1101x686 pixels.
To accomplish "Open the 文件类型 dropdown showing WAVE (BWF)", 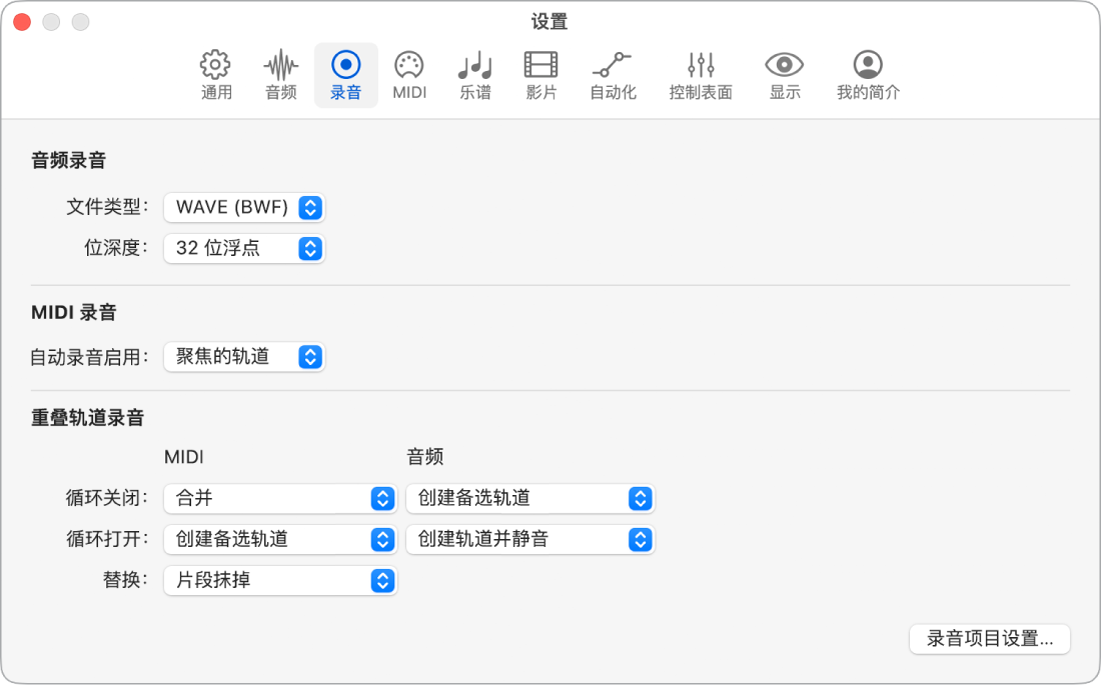I will coord(244,208).
